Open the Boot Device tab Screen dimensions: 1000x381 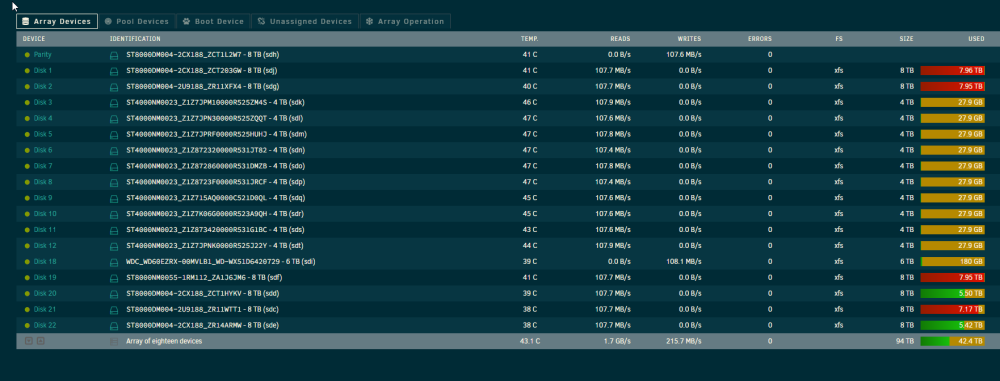click(x=213, y=22)
